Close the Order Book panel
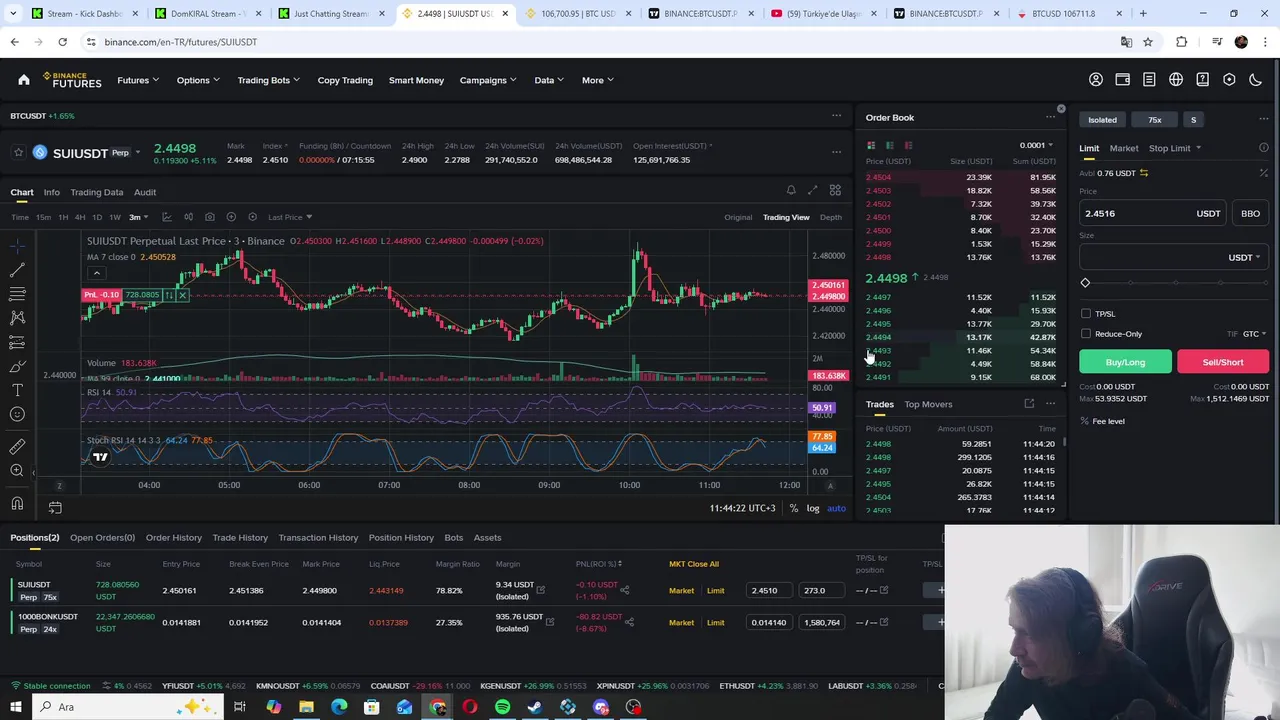The image size is (1280, 720). point(1061,108)
